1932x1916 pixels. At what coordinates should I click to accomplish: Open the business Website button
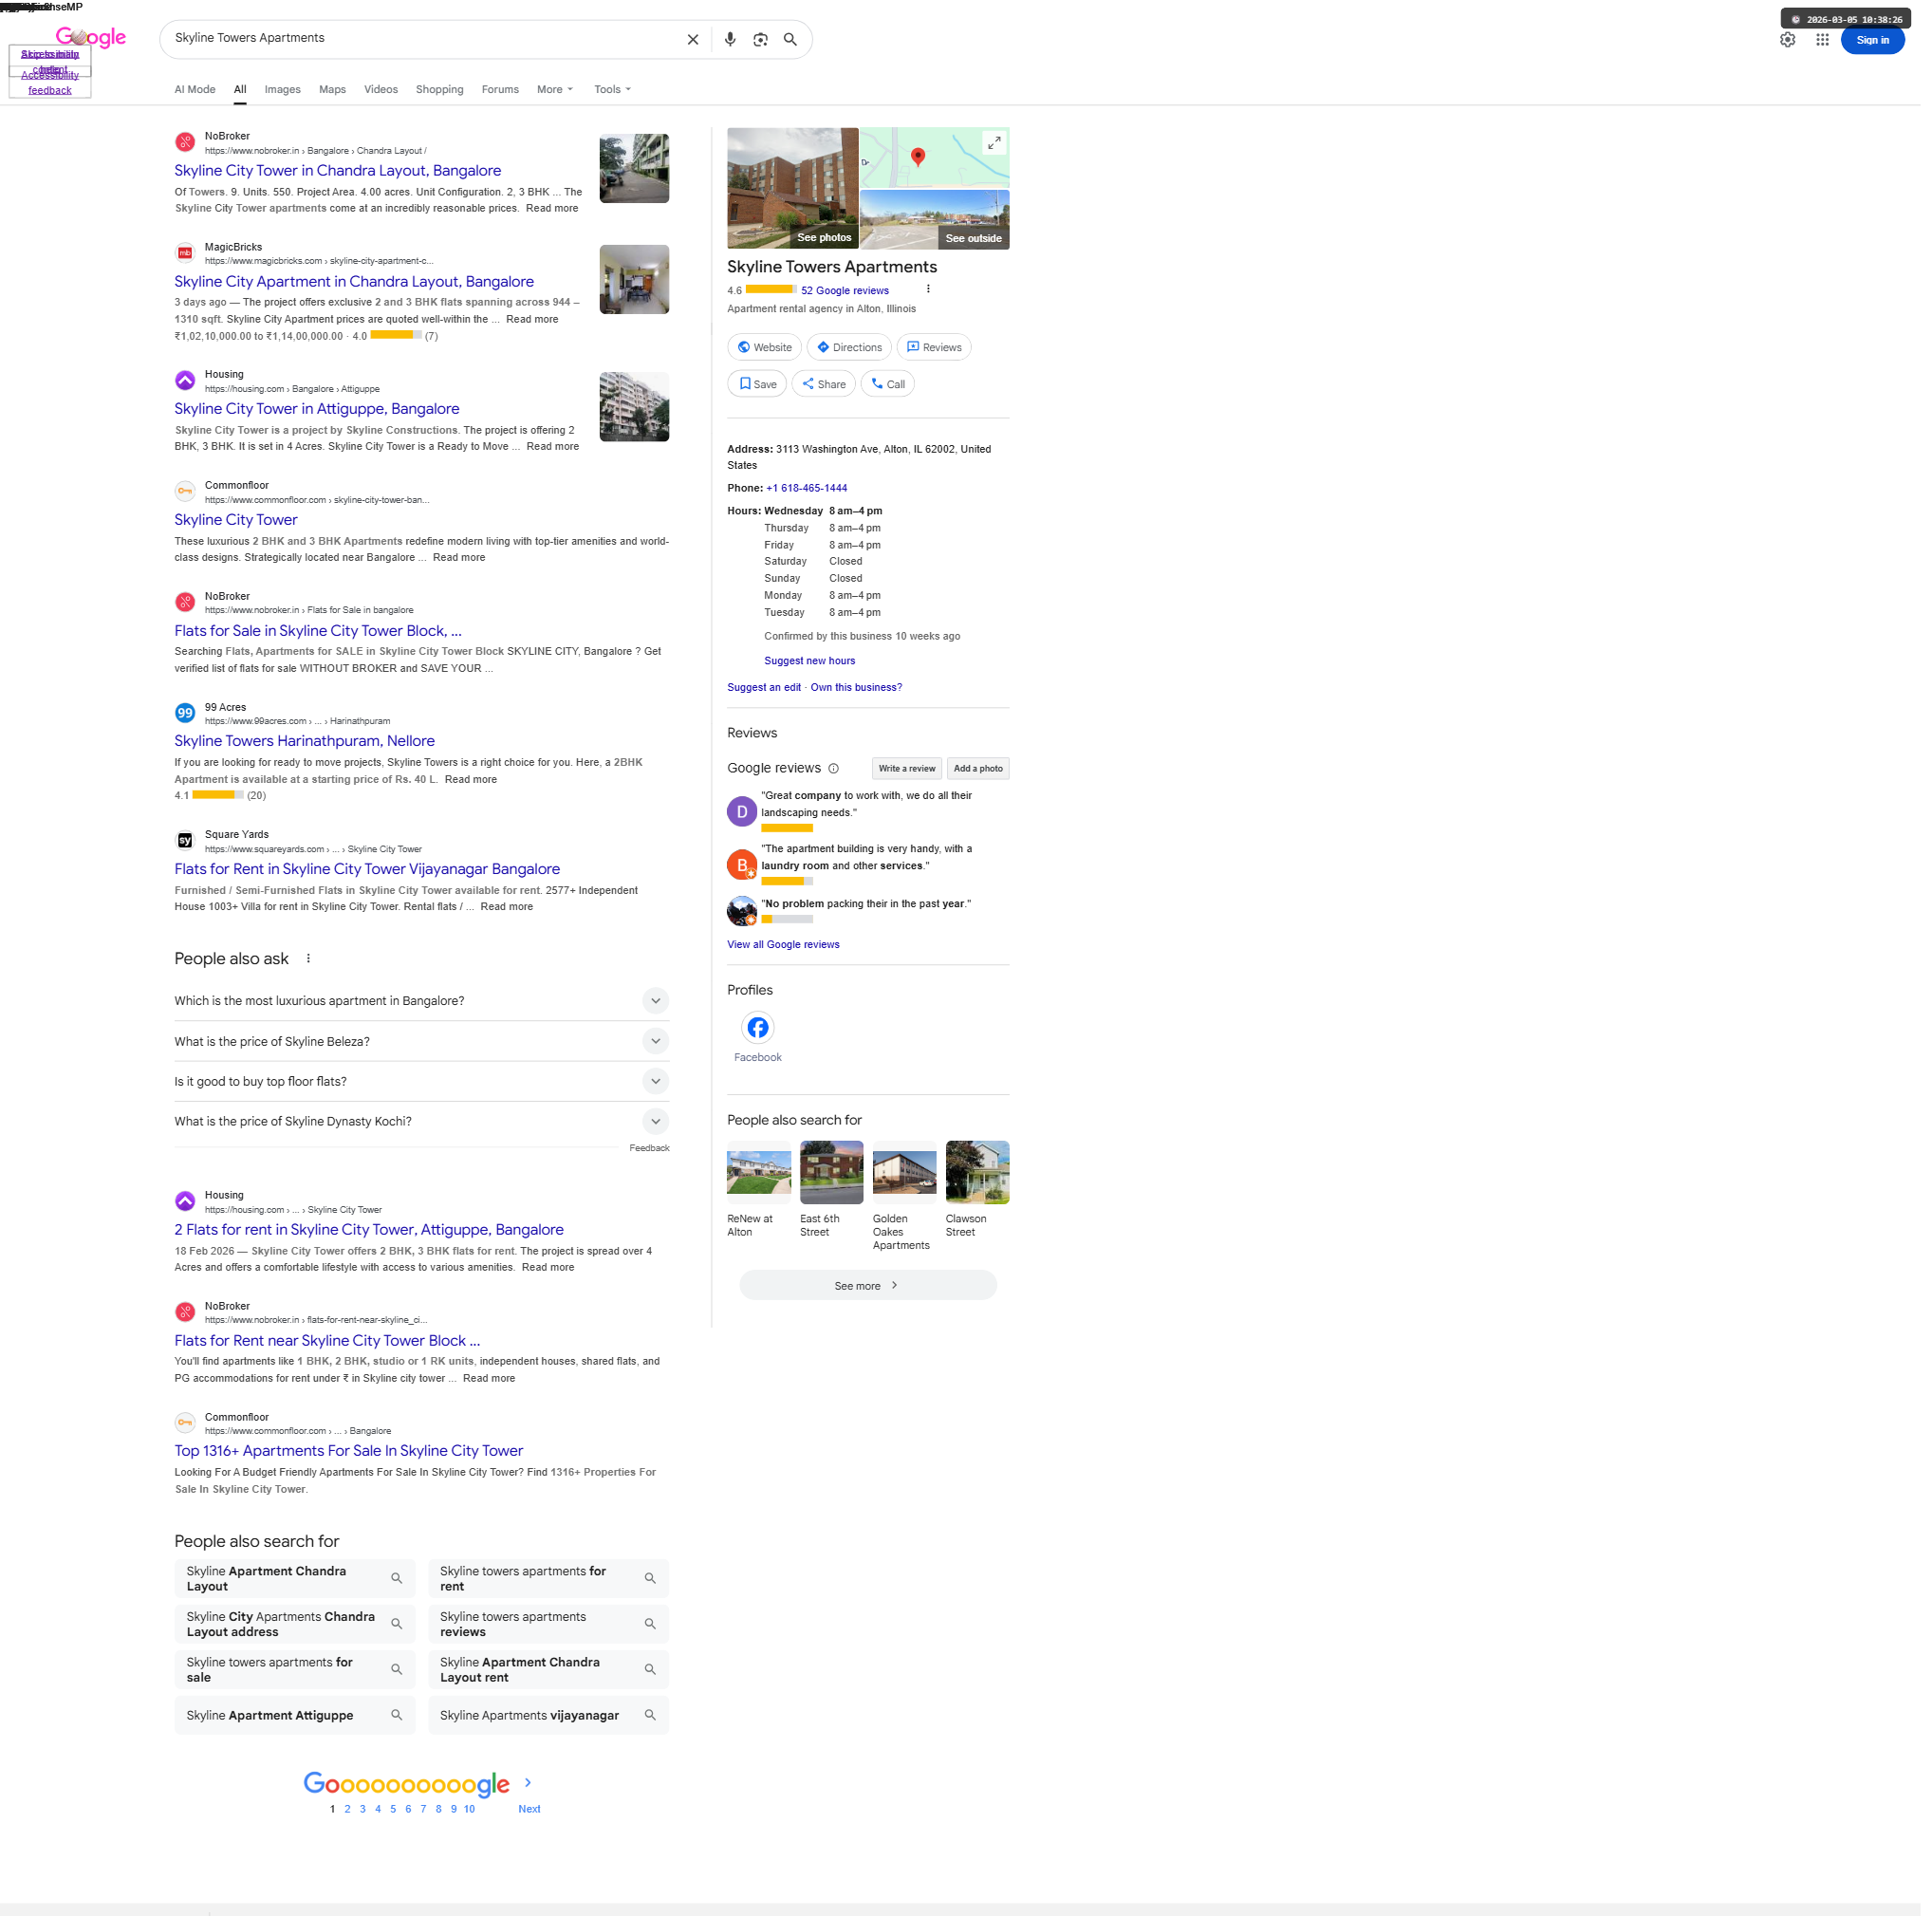[768, 349]
